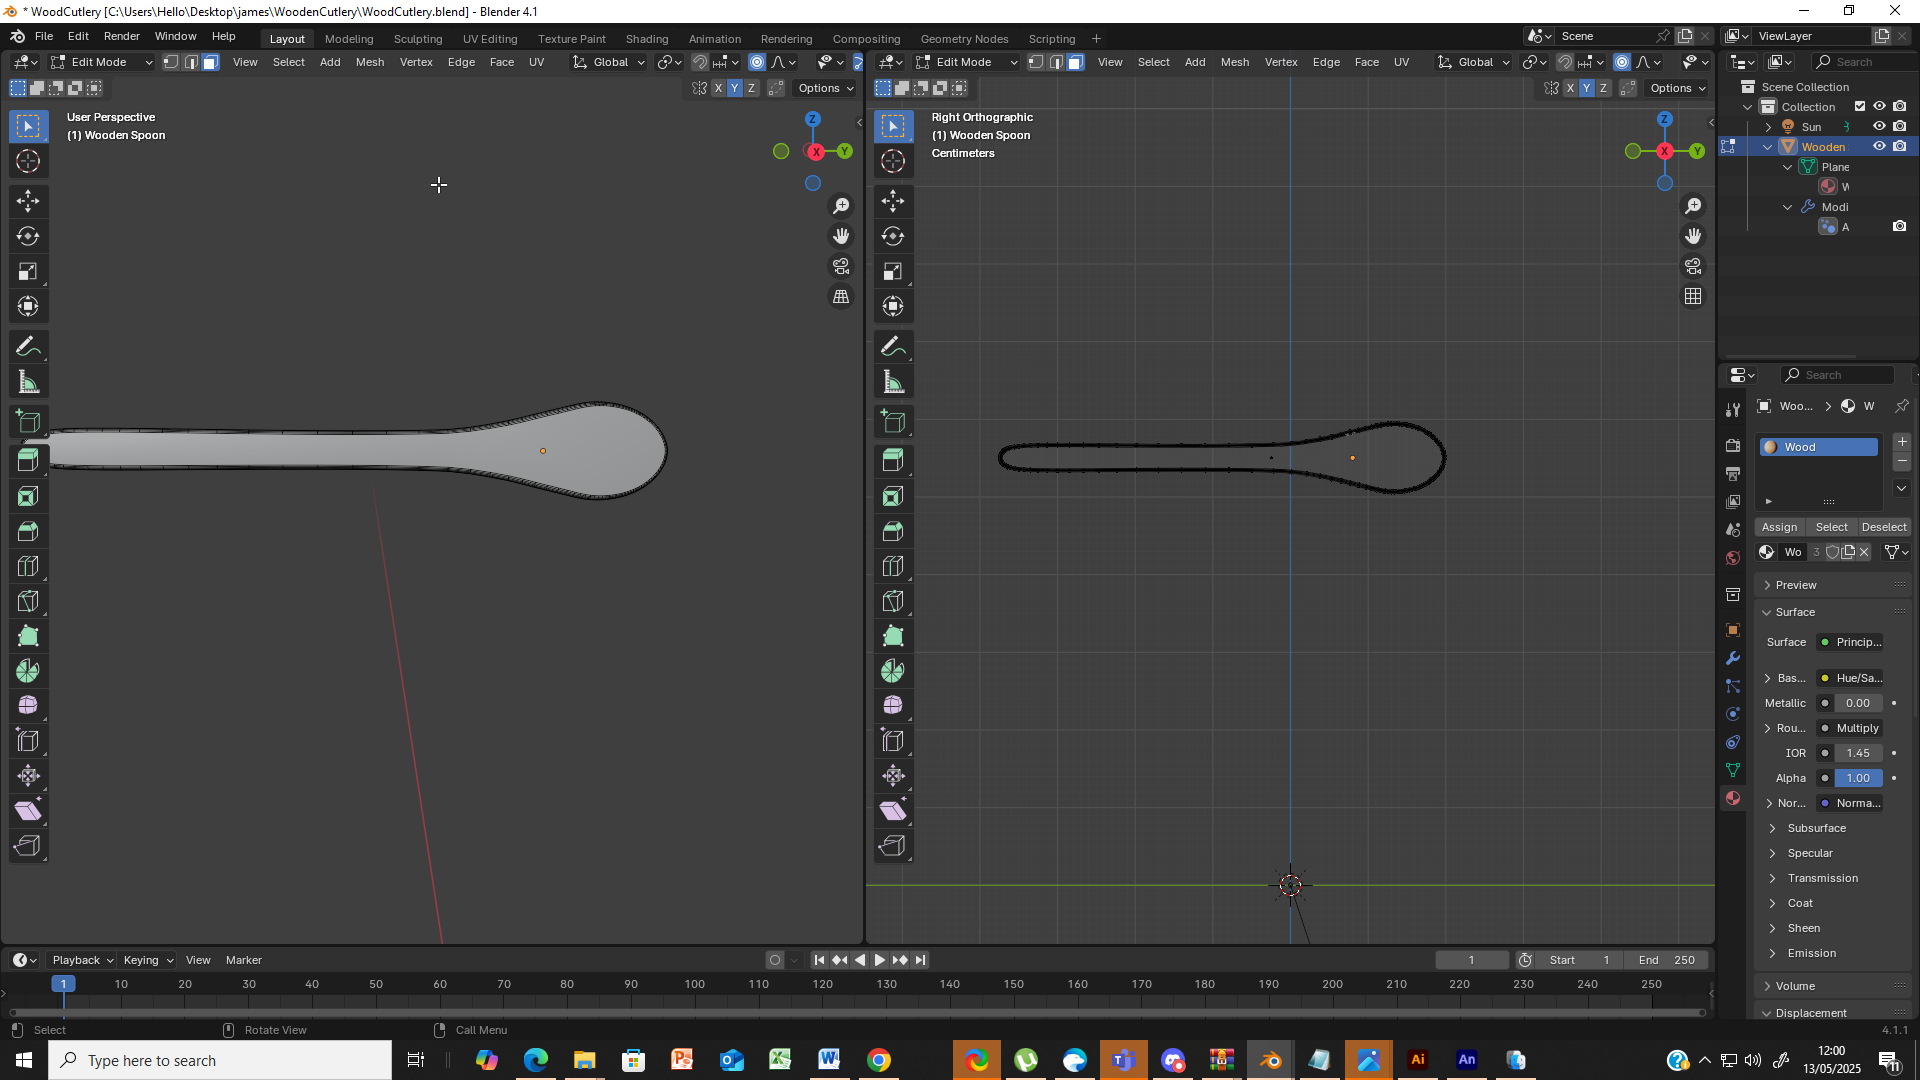Select the Rotate tool in left viewport

click(x=28, y=237)
